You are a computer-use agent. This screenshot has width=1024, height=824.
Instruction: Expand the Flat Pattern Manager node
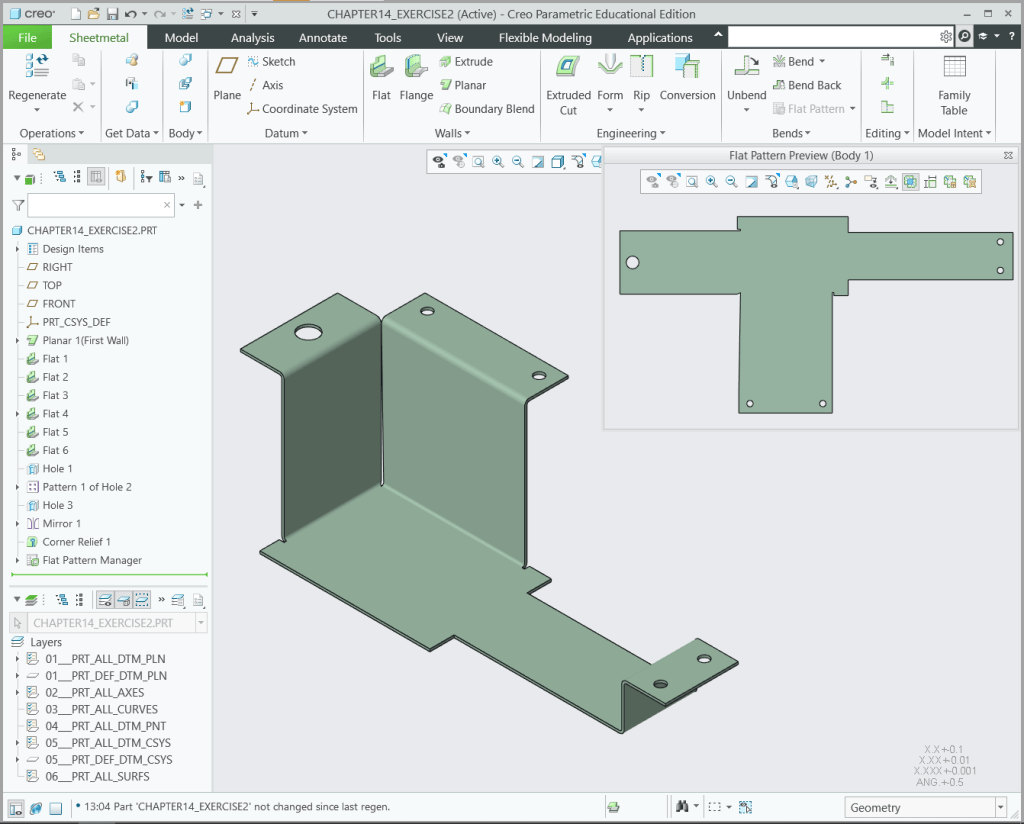click(x=18, y=560)
